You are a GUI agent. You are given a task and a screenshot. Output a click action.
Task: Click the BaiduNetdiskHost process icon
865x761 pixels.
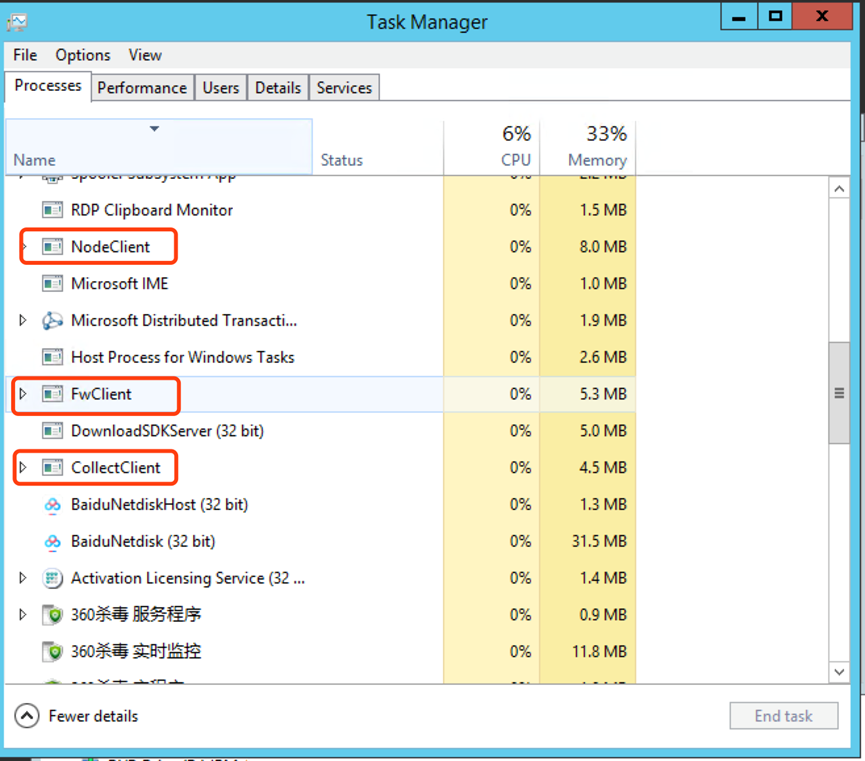53,505
